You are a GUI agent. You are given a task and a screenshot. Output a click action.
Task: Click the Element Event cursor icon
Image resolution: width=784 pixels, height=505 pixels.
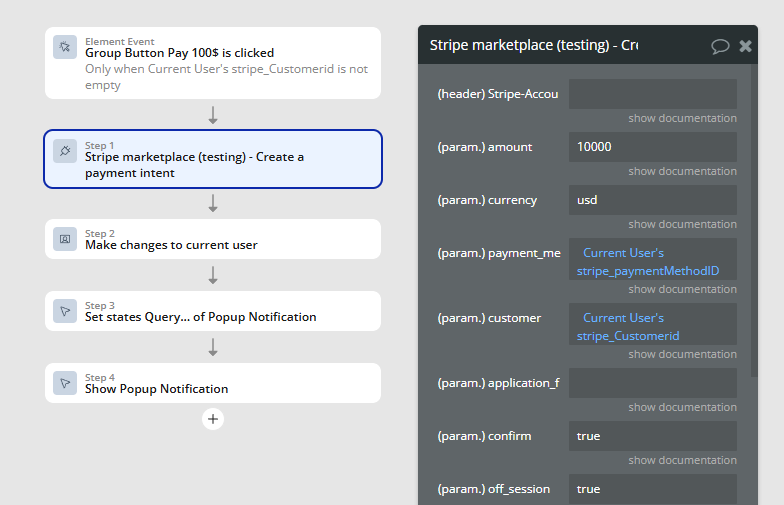tap(65, 47)
